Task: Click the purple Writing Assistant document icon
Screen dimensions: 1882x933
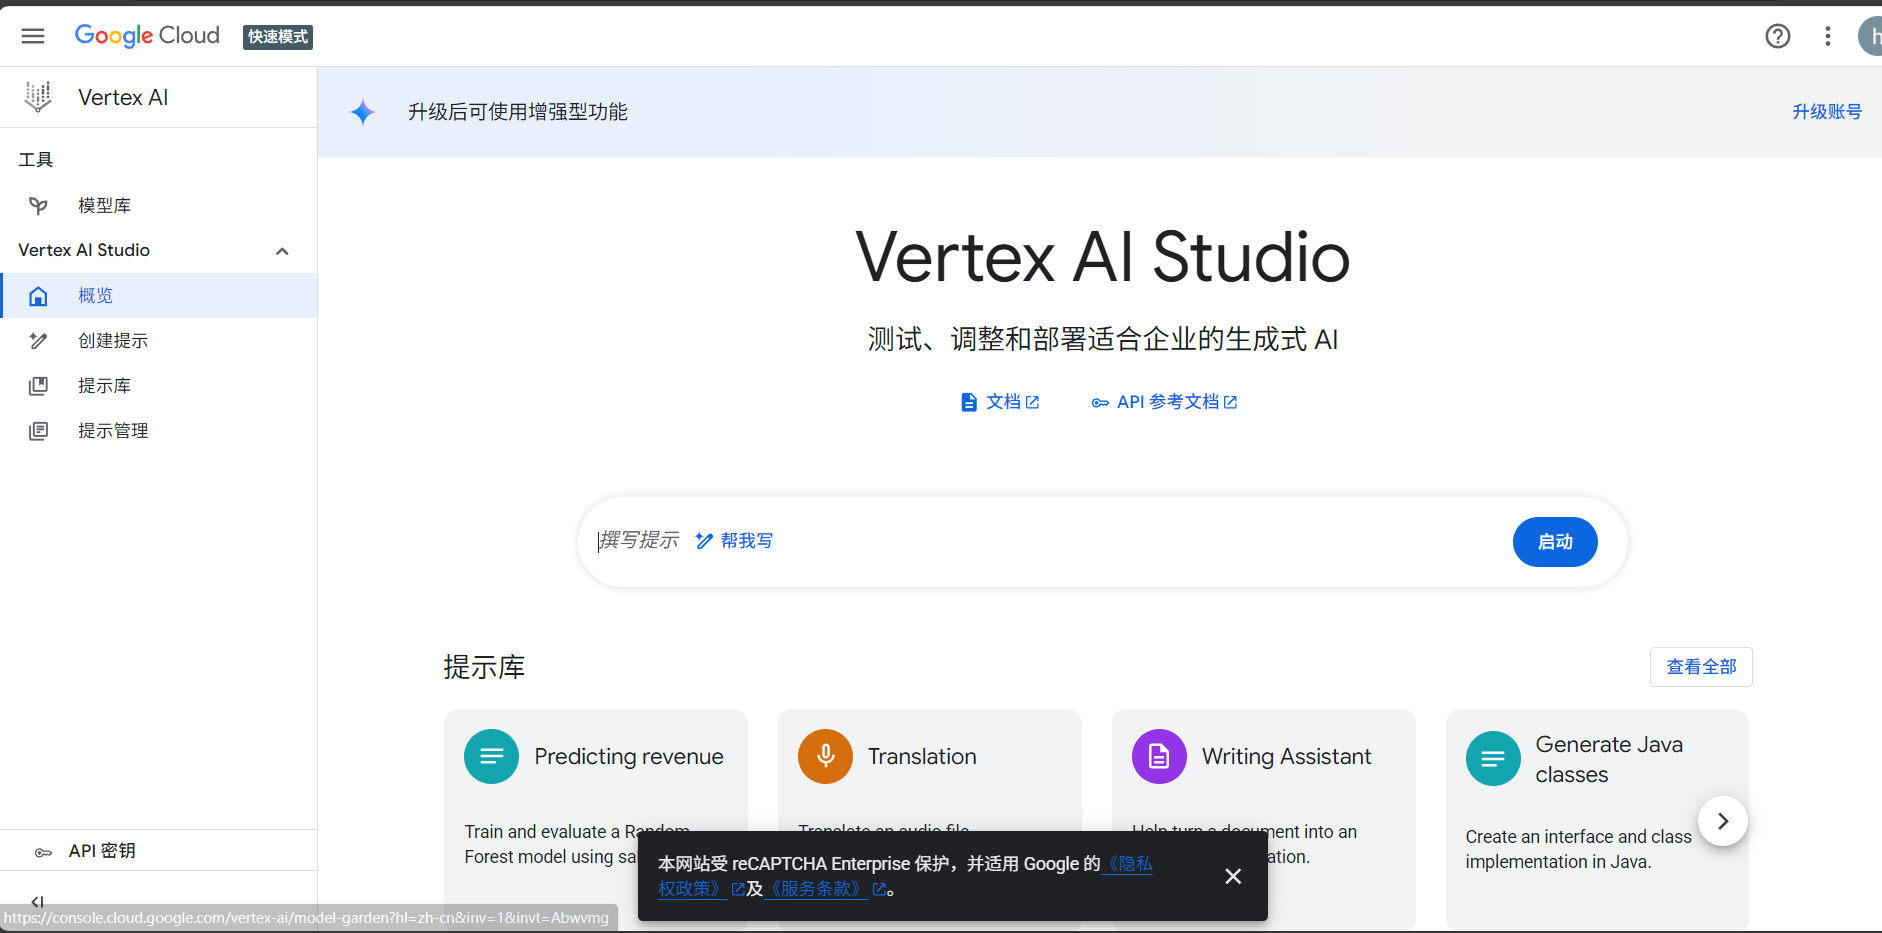Action: pyautogui.click(x=1159, y=756)
